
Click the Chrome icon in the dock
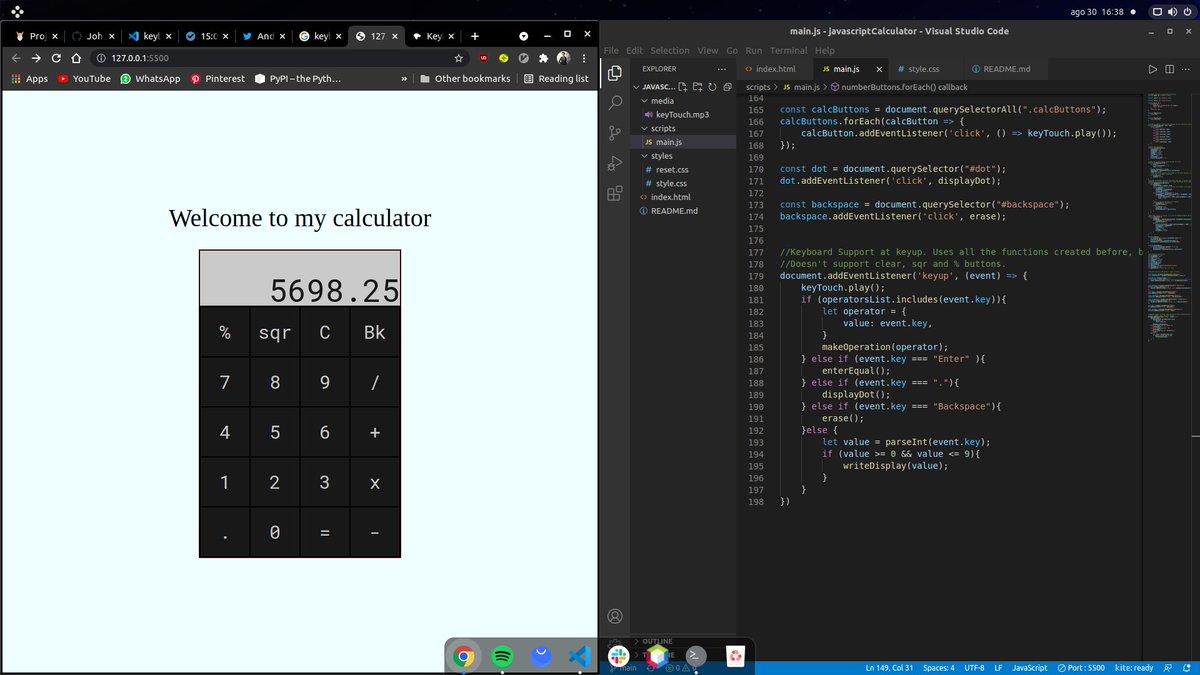pyautogui.click(x=464, y=657)
